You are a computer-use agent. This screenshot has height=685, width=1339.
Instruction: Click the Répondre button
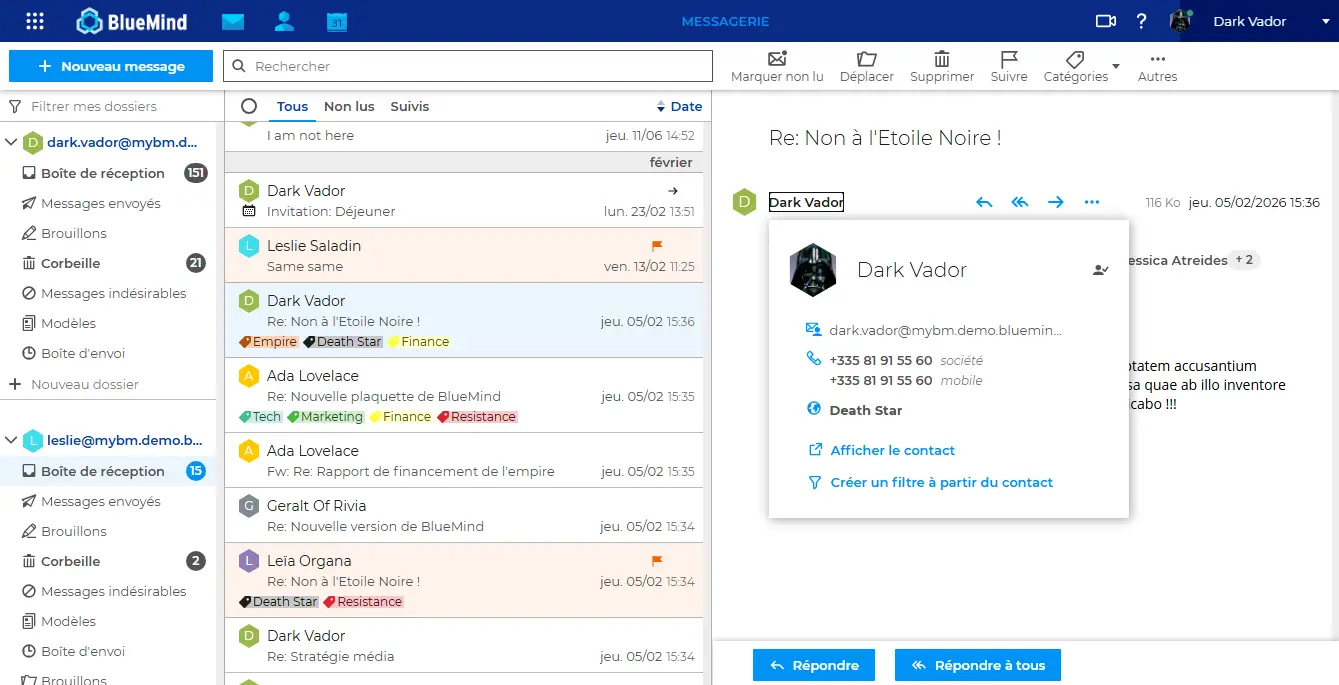[x=814, y=665]
